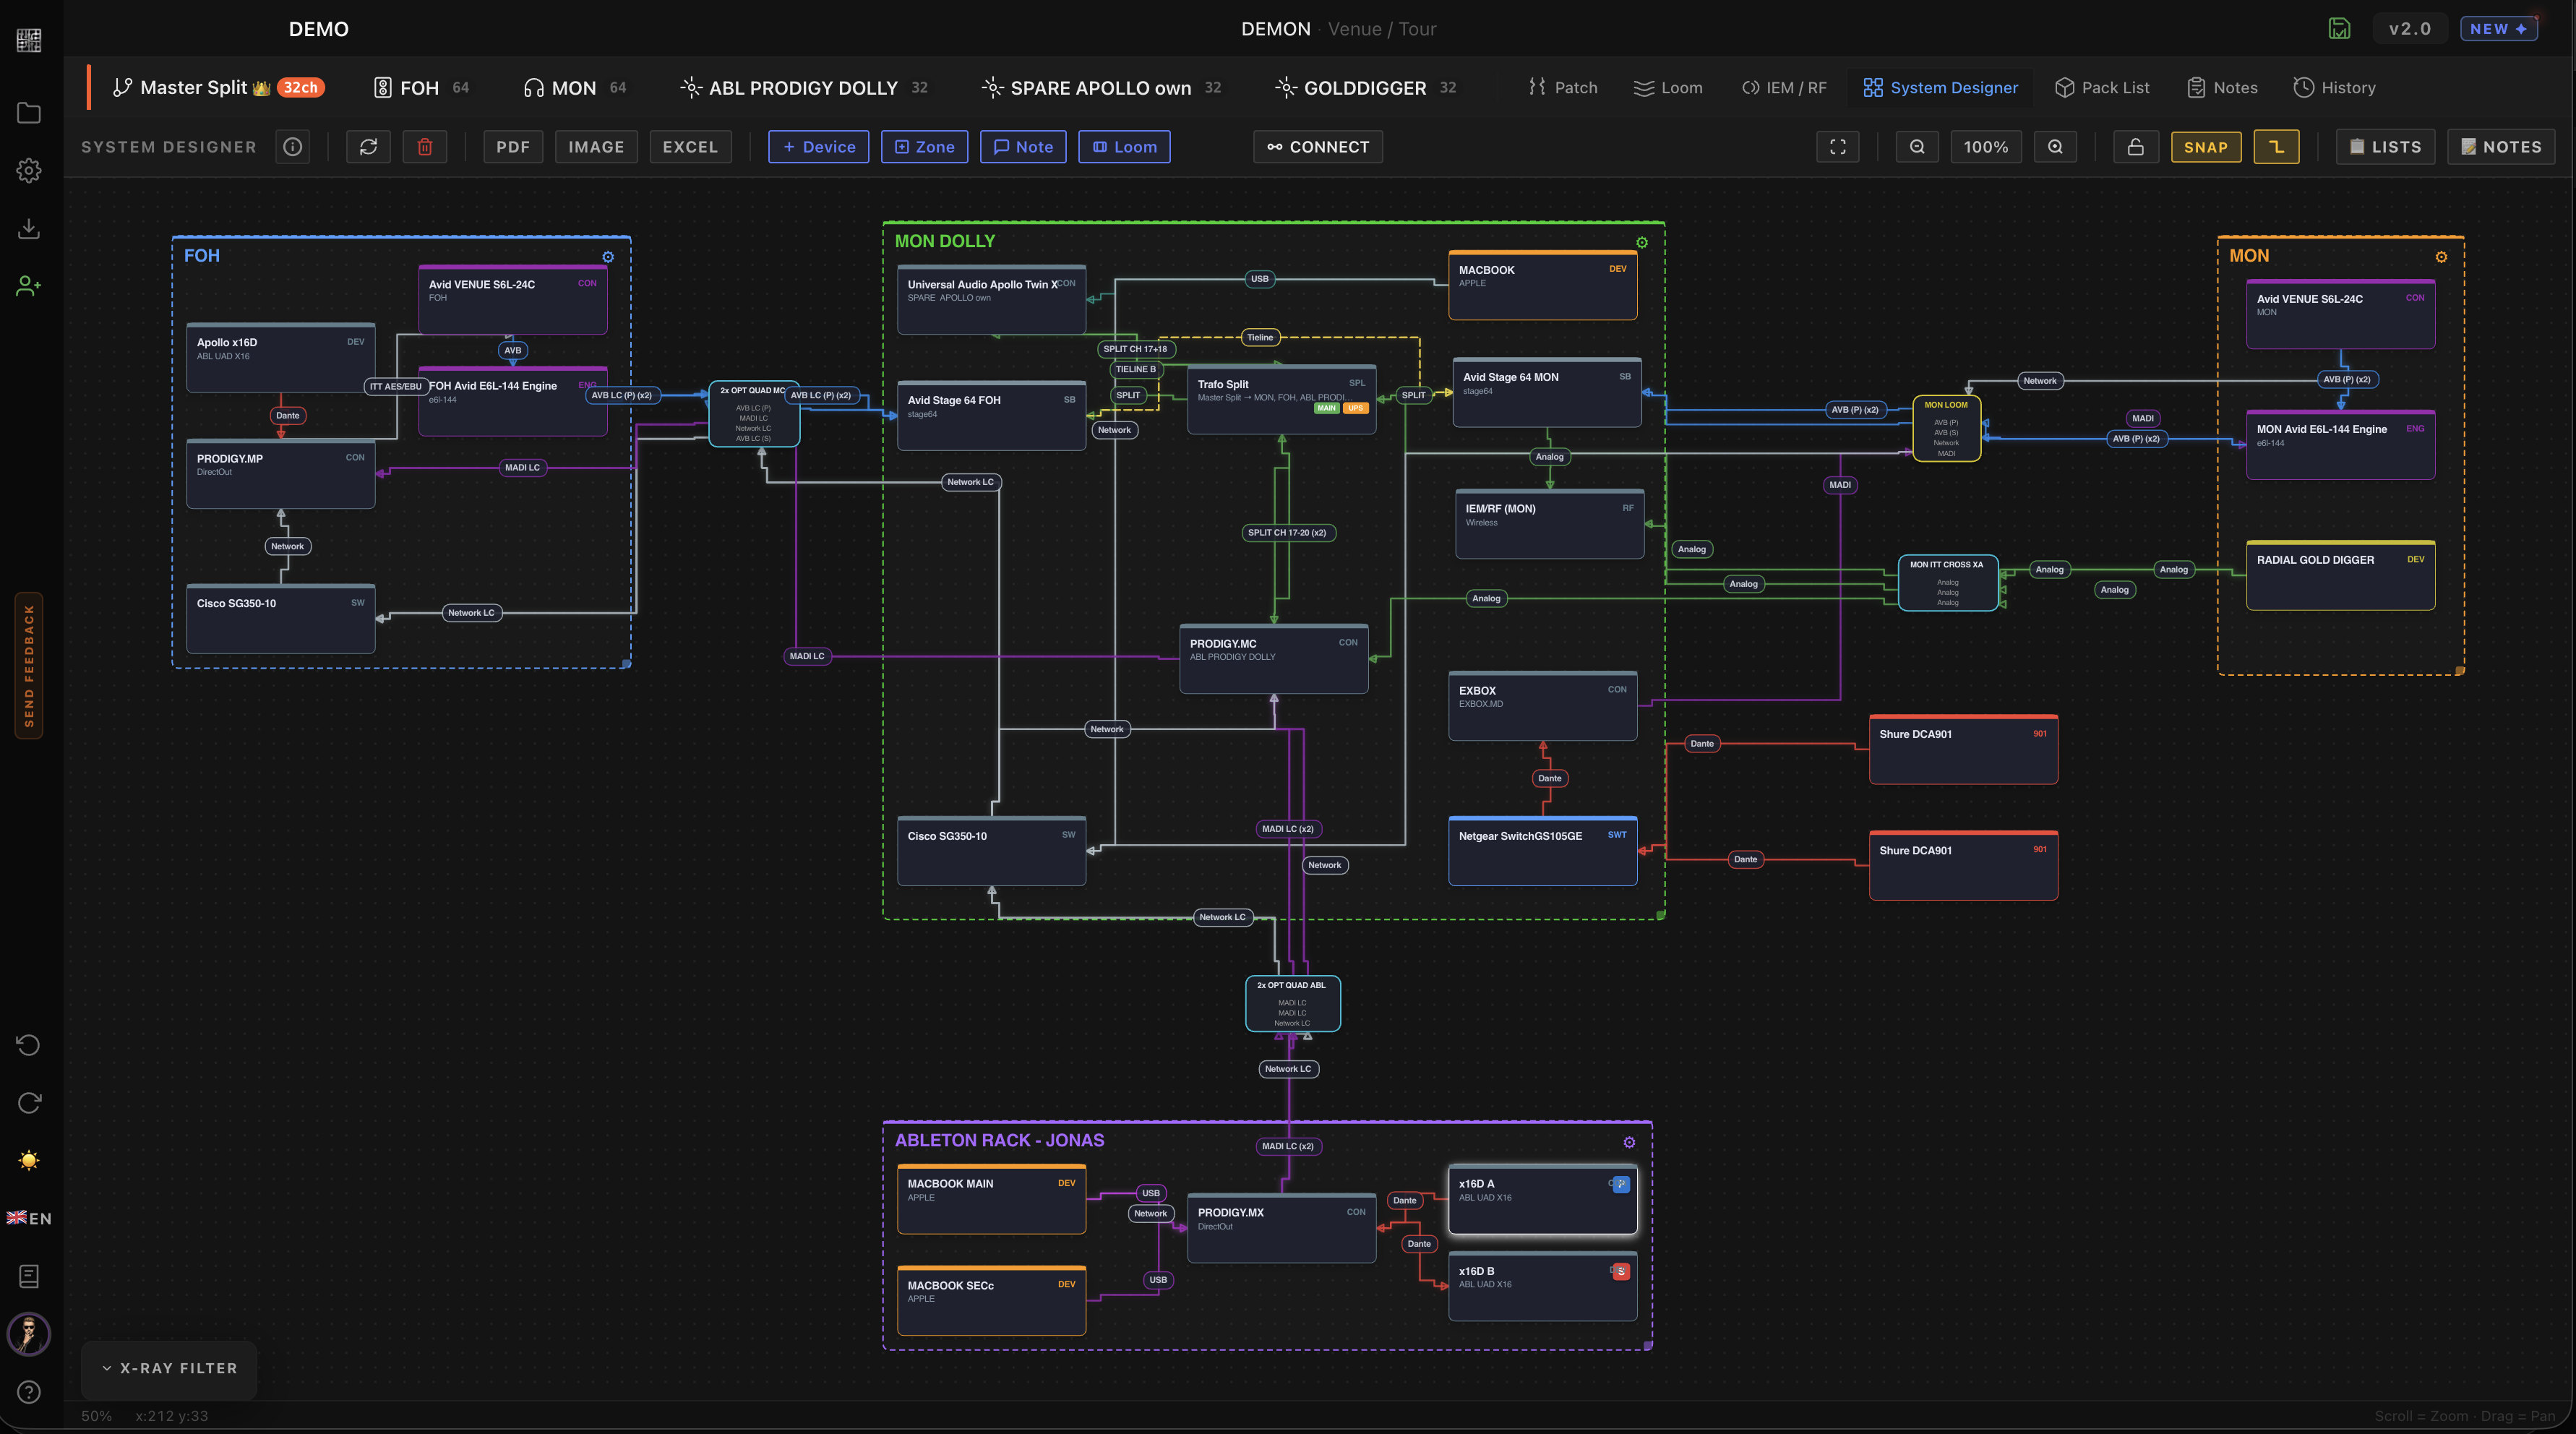The width and height of the screenshot is (2576, 1434).
Task: Add a Note to the canvas
Action: 1023,147
